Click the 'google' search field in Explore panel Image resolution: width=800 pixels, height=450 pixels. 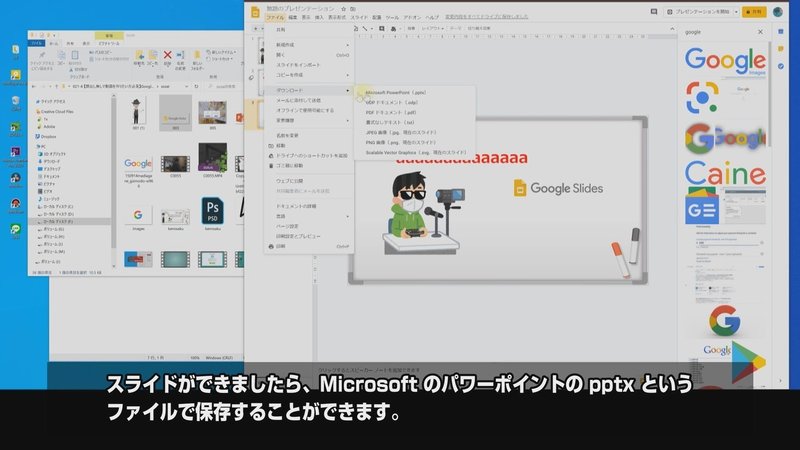717,32
